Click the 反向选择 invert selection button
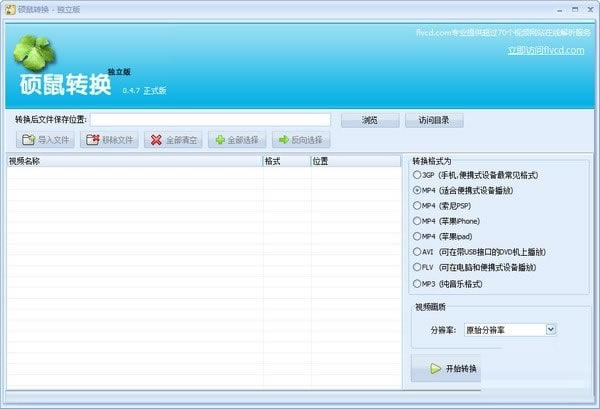 [301, 140]
